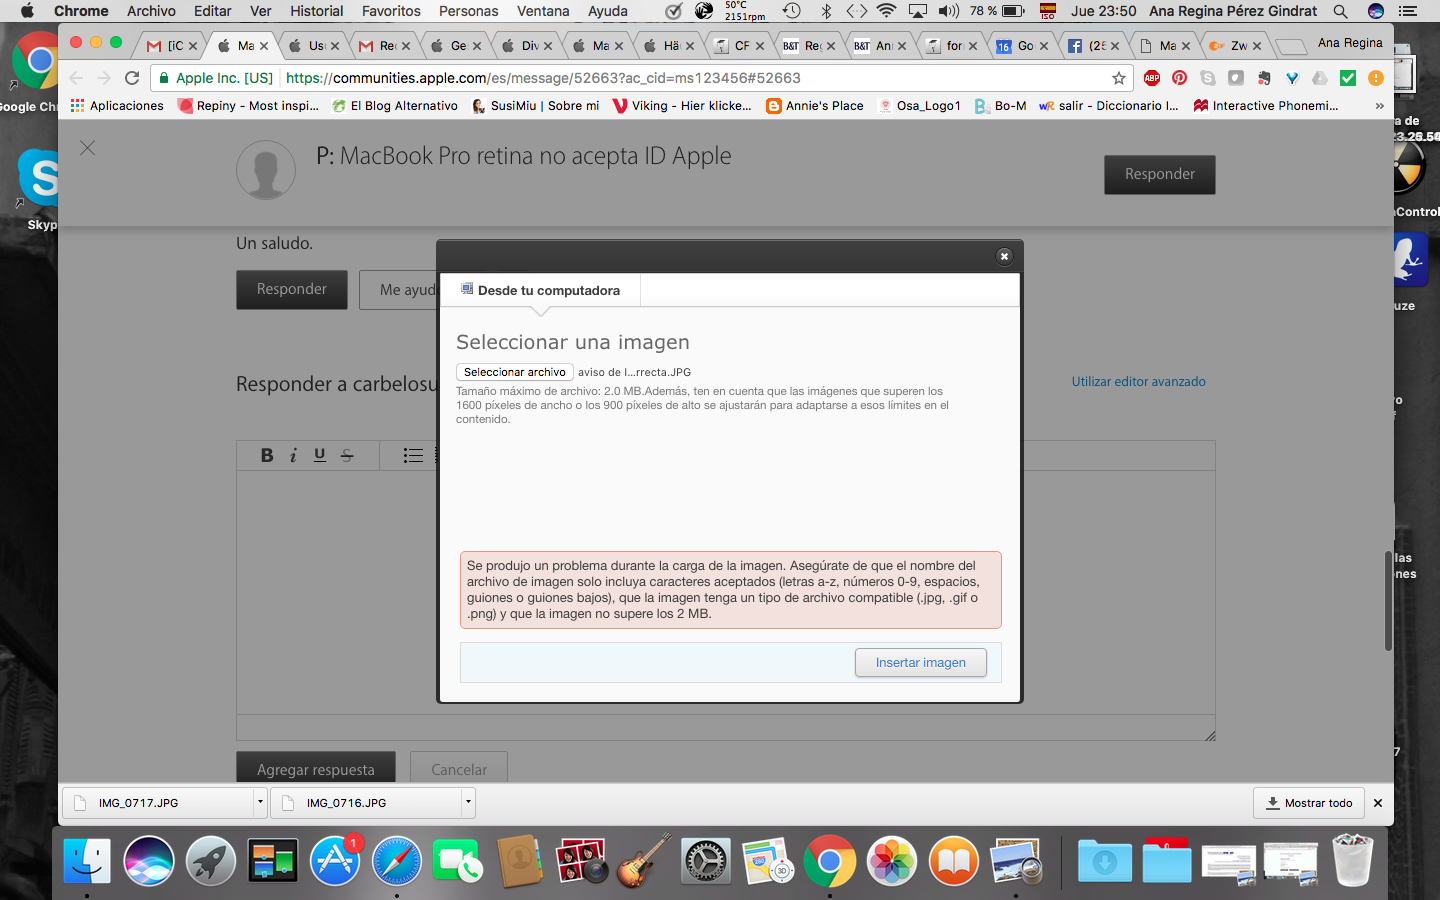The width and height of the screenshot is (1440, 900).
Task: Open Spotlight search in the menu bar
Action: point(1340,11)
